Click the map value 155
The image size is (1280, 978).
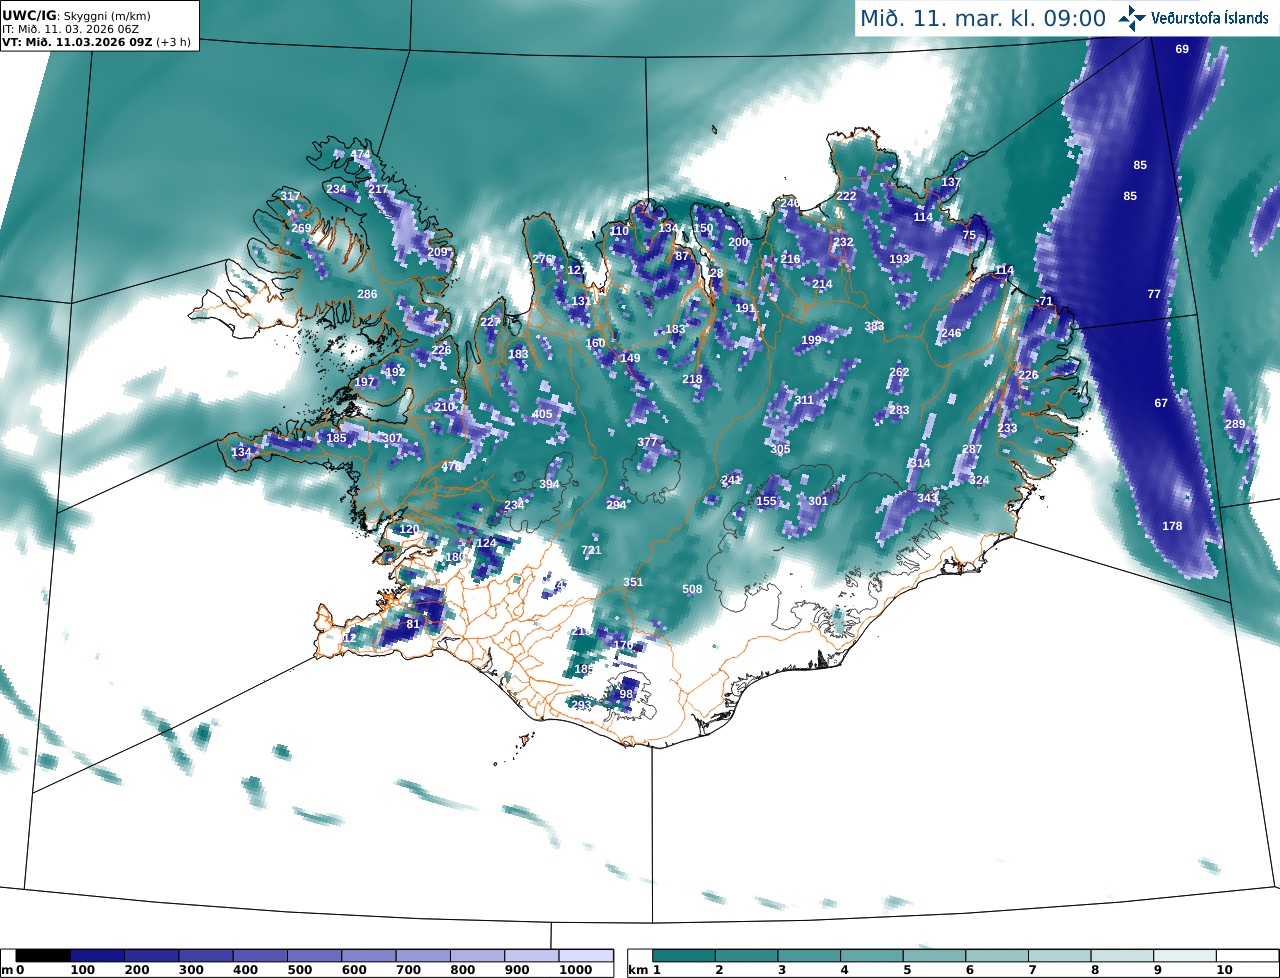pos(766,501)
